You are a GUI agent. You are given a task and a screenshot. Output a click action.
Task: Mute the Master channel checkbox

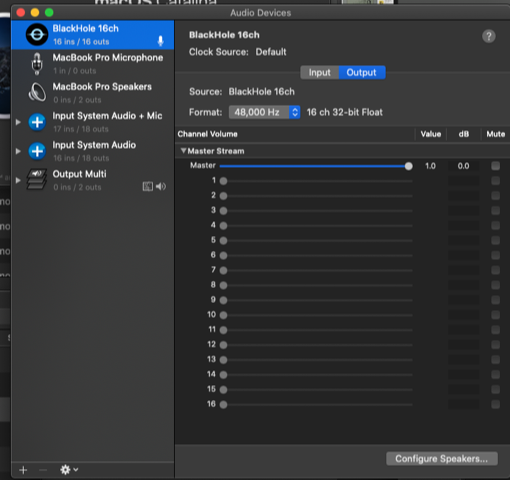[x=496, y=166]
